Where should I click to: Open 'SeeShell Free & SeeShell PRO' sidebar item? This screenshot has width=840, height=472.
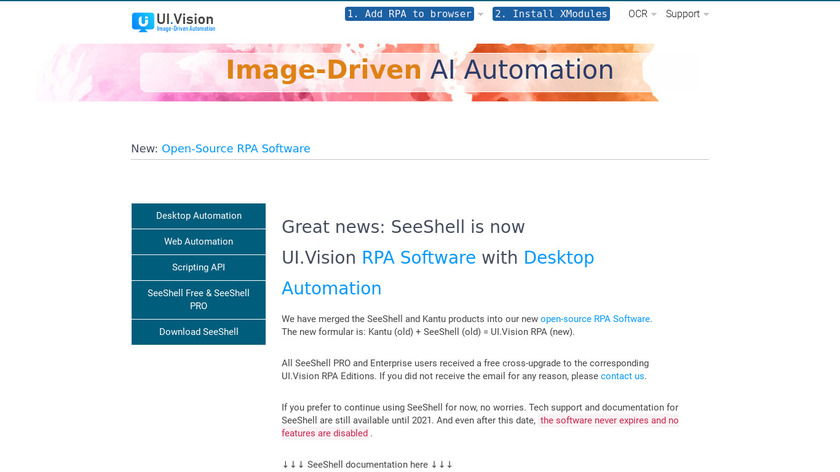[198, 299]
